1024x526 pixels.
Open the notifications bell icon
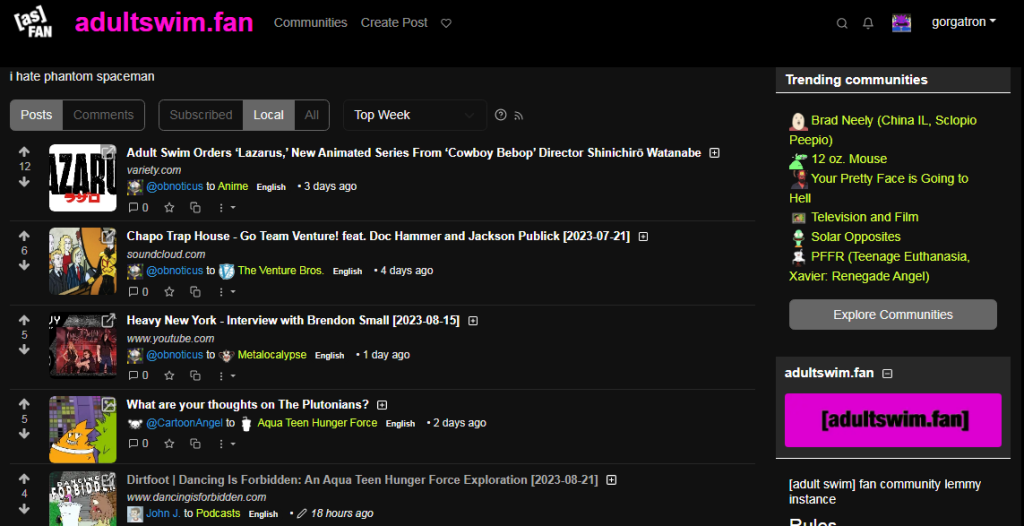coord(868,24)
